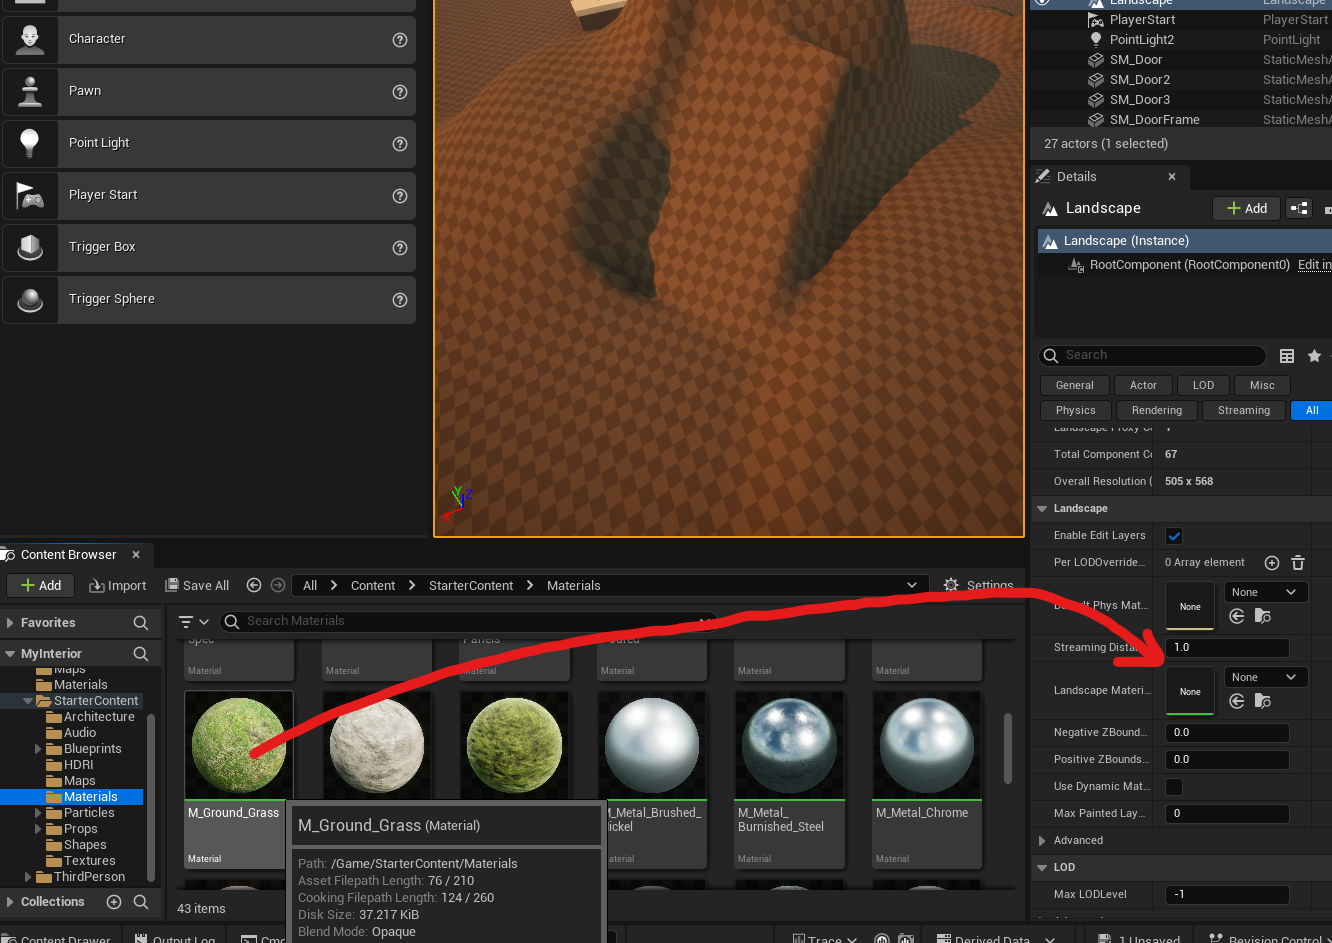Expand the Props folder

click(39, 829)
